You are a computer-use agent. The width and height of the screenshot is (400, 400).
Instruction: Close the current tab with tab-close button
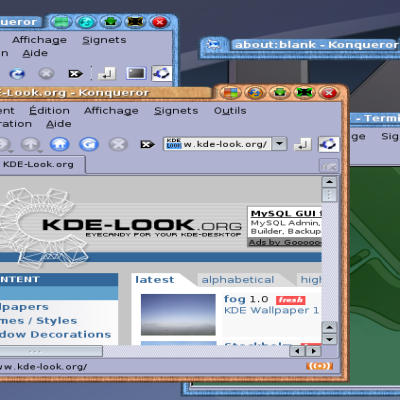coord(329,166)
